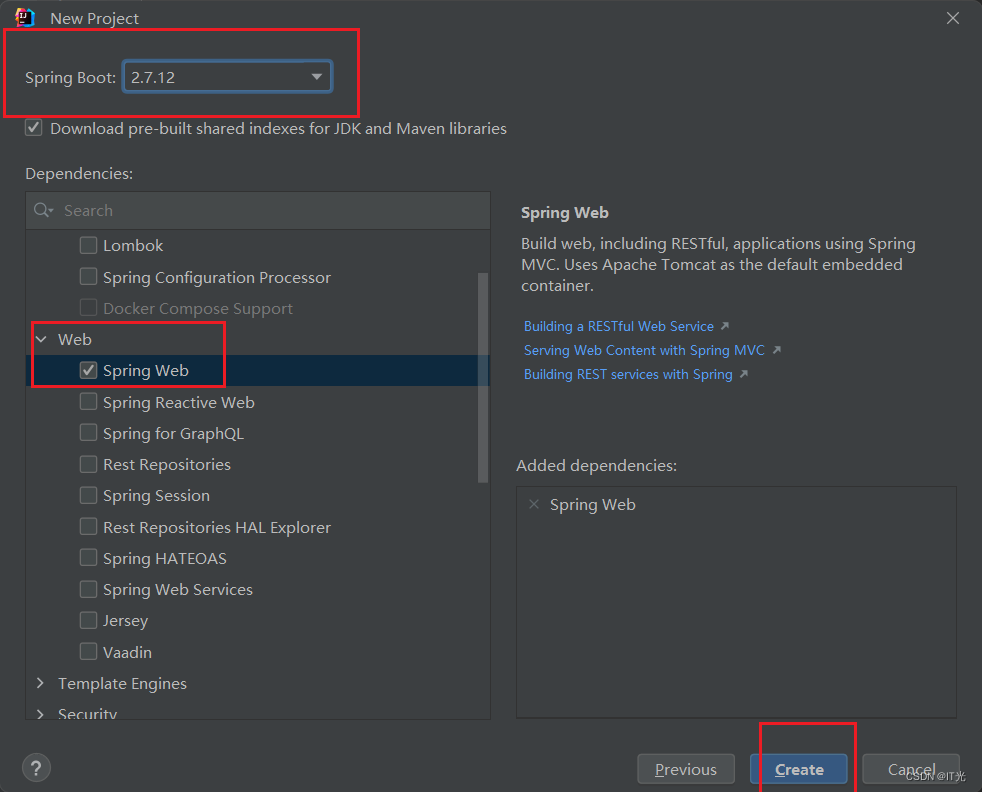Enable Spring Session checkbox
The image size is (982, 792).
pyautogui.click(x=88, y=495)
